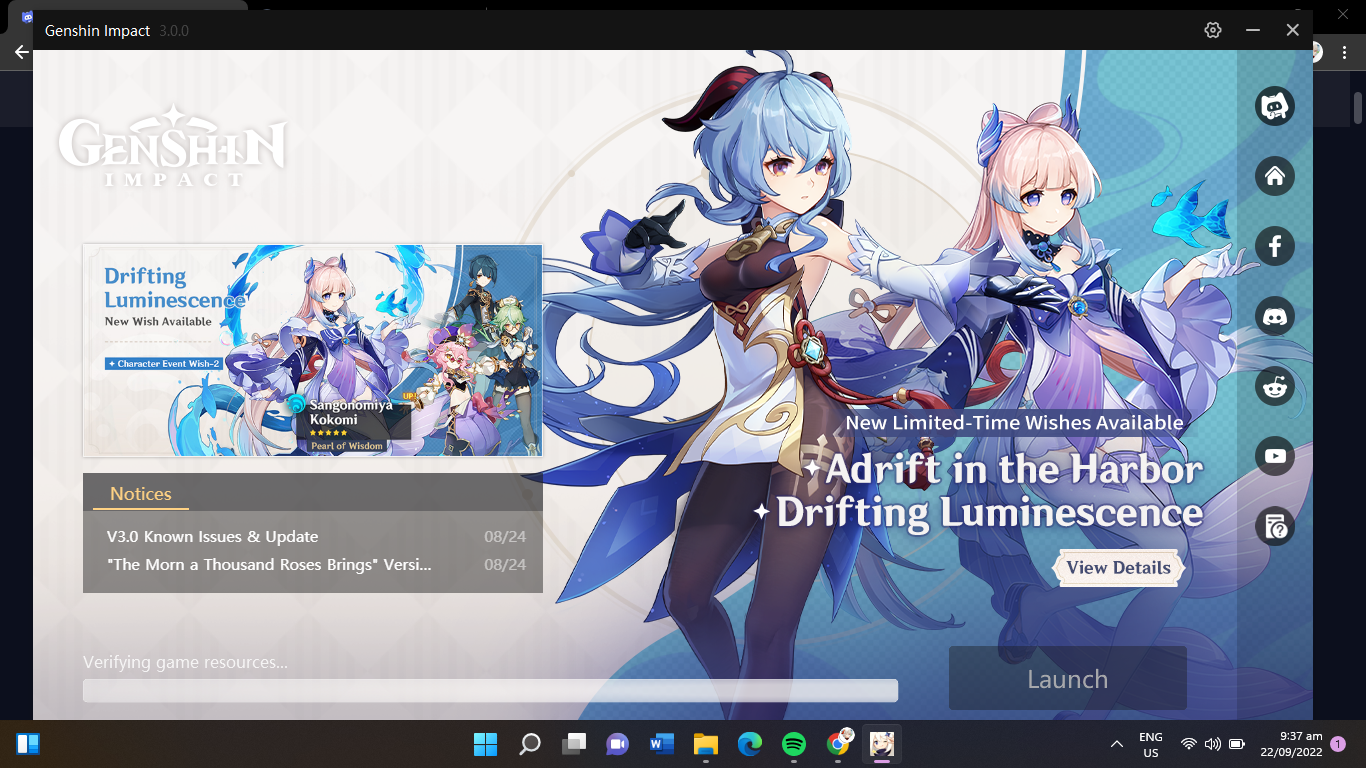Open the Windows Start menu

coord(485,744)
